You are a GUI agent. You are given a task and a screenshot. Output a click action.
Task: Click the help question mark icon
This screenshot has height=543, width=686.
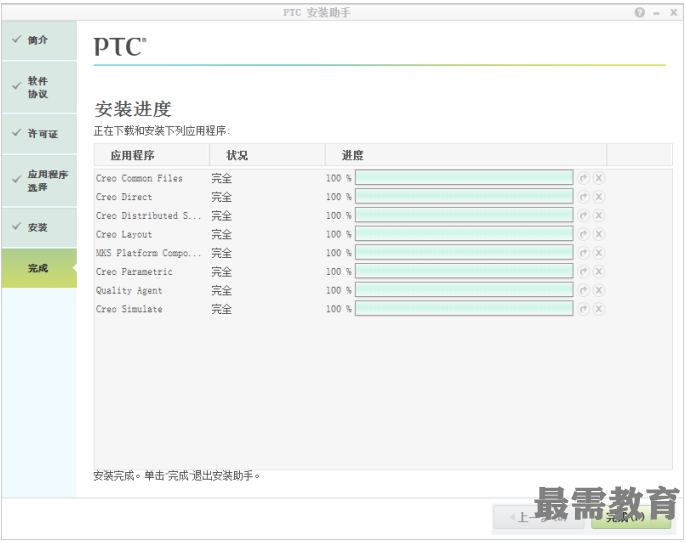pyautogui.click(x=639, y=12)
